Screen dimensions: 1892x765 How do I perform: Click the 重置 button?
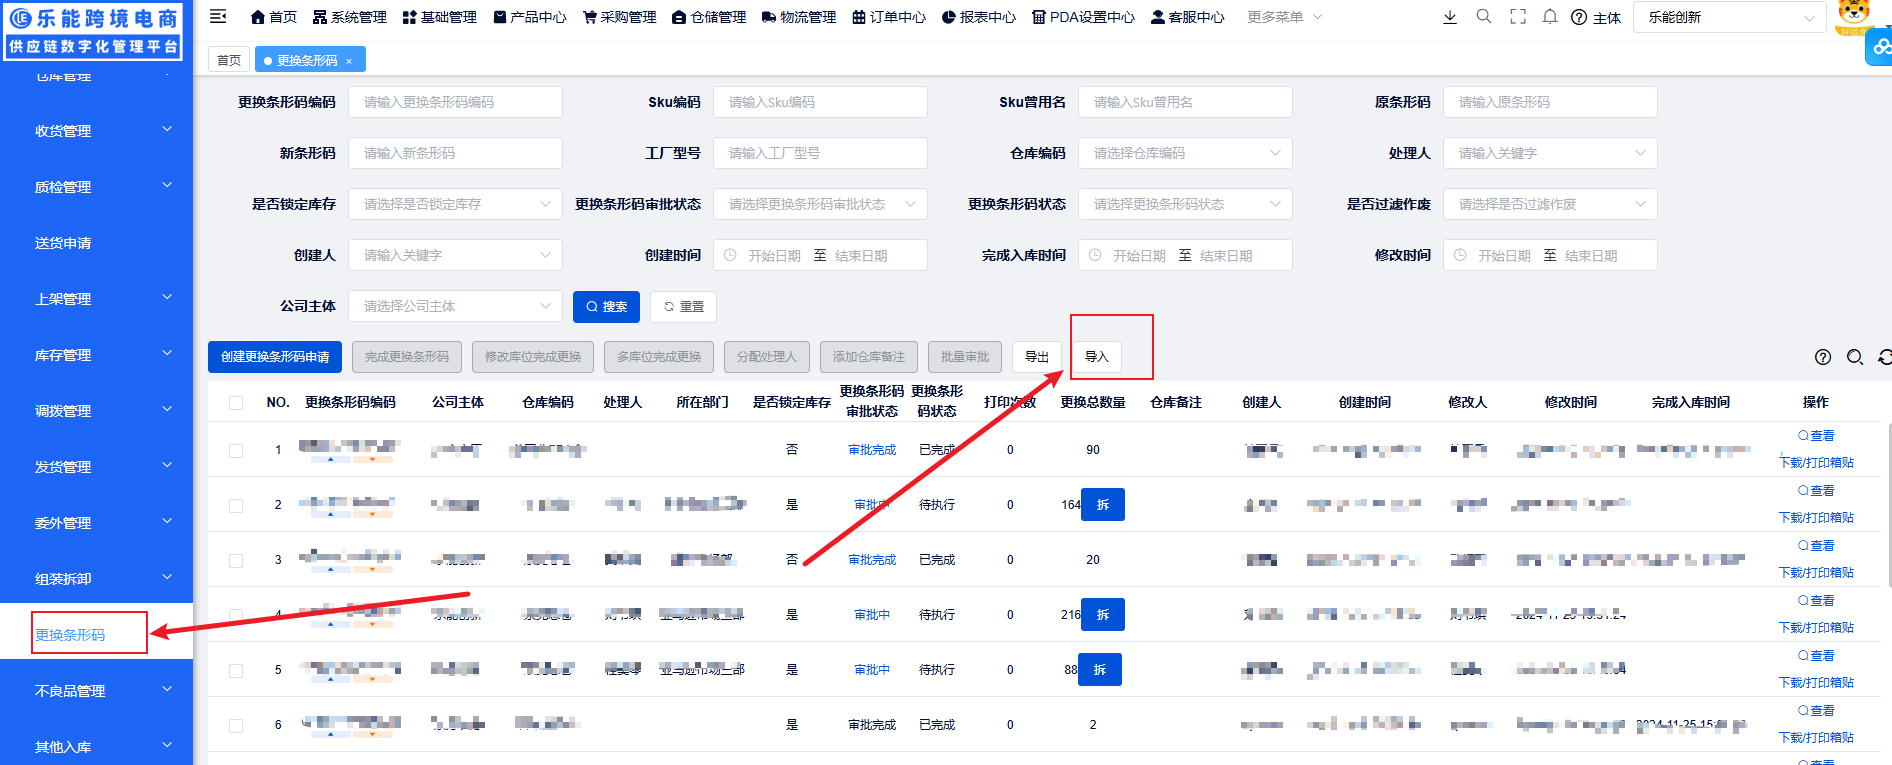coord(683,307)
